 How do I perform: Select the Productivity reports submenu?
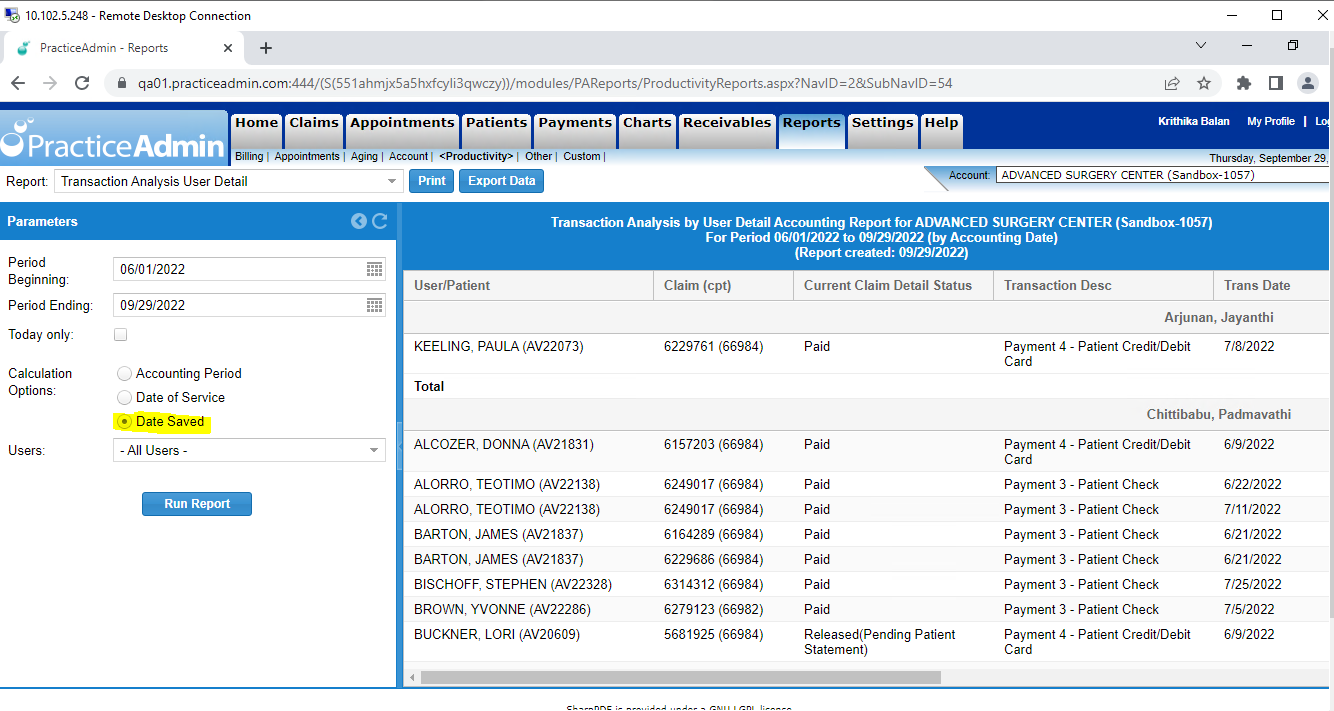(x=476, y=156)
